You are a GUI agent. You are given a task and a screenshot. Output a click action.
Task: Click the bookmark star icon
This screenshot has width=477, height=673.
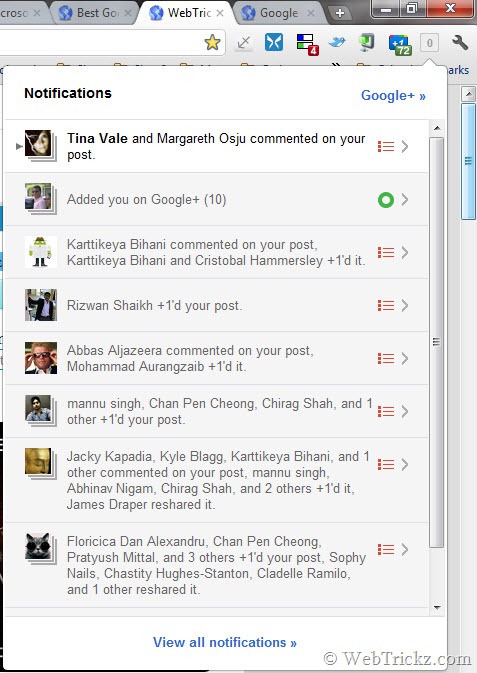212,42
